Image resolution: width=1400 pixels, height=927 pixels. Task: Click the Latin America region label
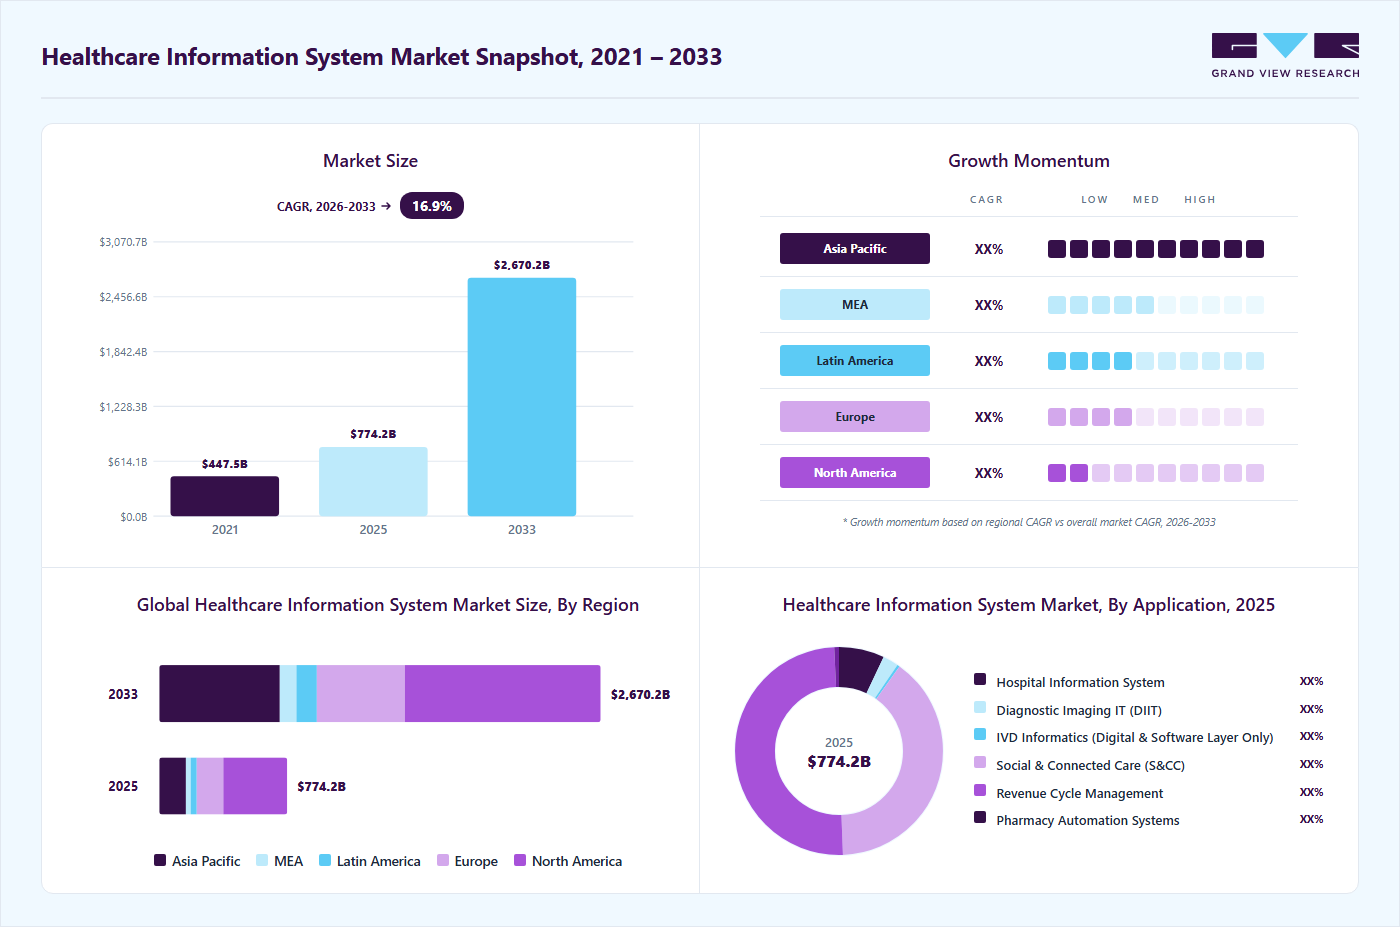pos(855,361)
